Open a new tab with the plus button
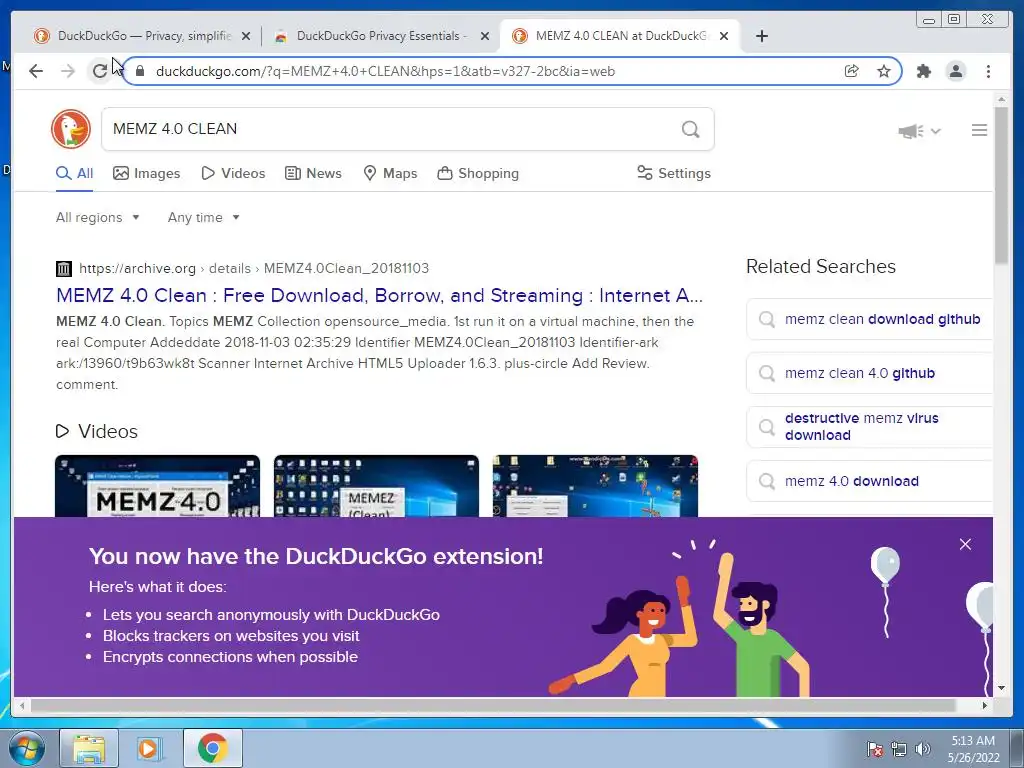The image size is (1024, 768). pyautogui.click(x=761, y=36)
